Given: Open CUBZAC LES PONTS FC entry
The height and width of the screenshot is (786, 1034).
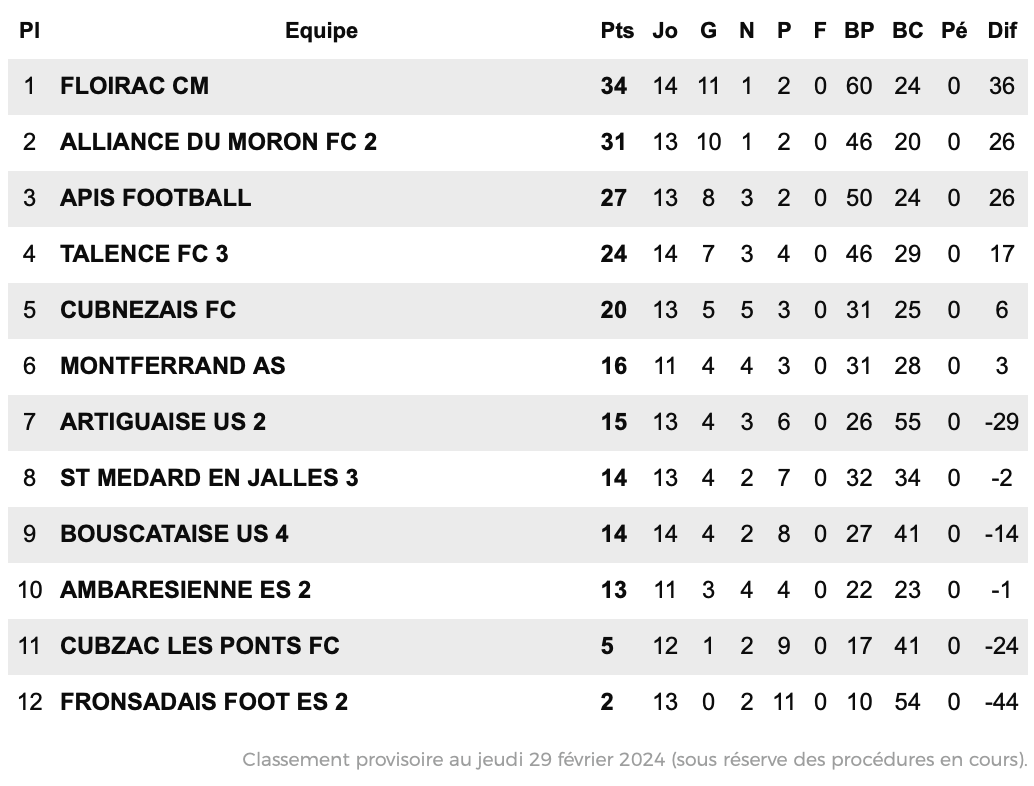Looking at the screenshot, I should tap(200, 646).
